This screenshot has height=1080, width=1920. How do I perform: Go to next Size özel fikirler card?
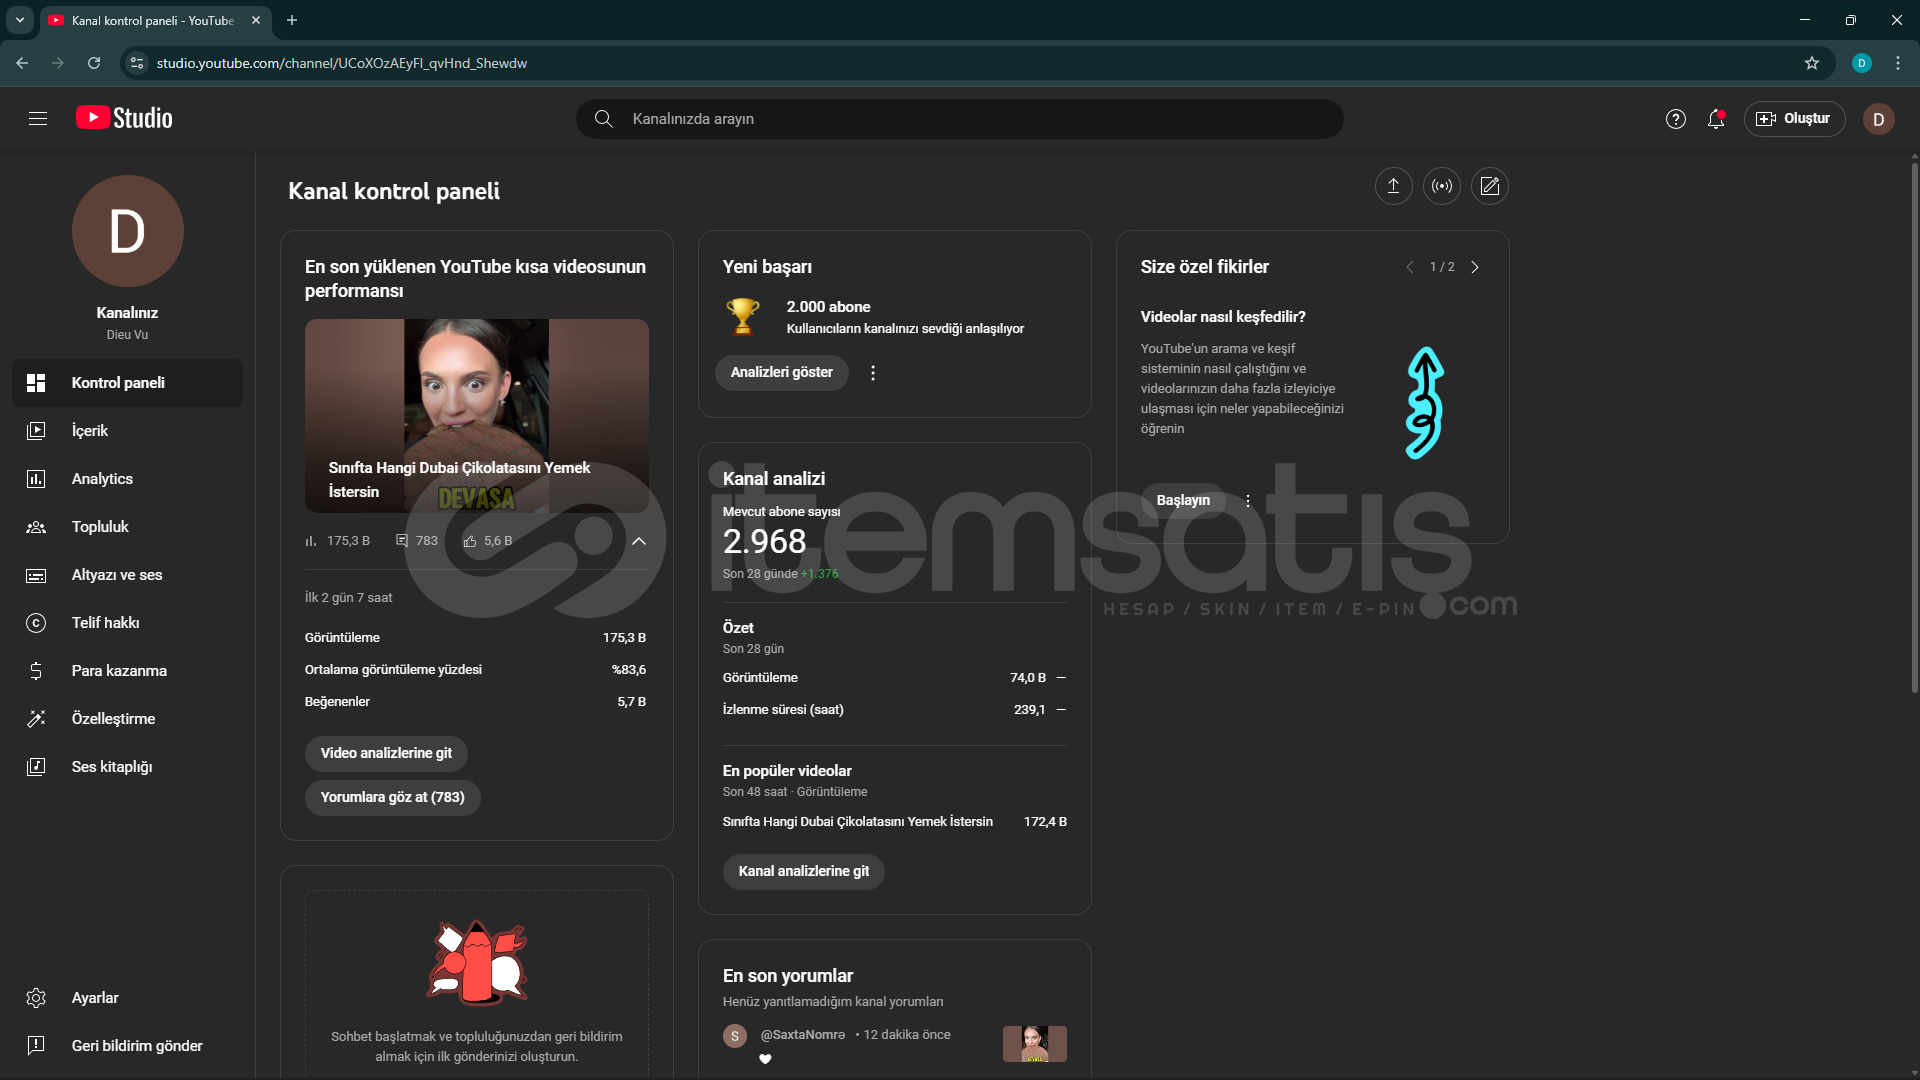coord(1475,267)
